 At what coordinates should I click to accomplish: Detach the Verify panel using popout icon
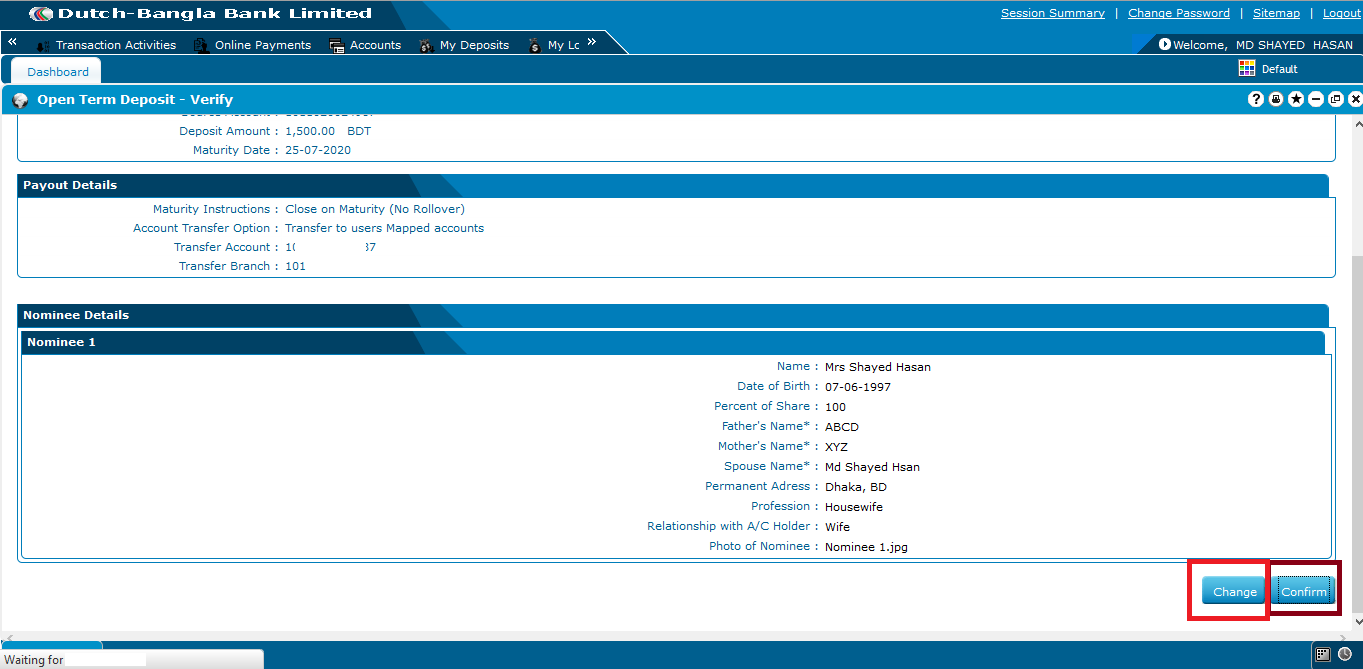pos(1336,99)
